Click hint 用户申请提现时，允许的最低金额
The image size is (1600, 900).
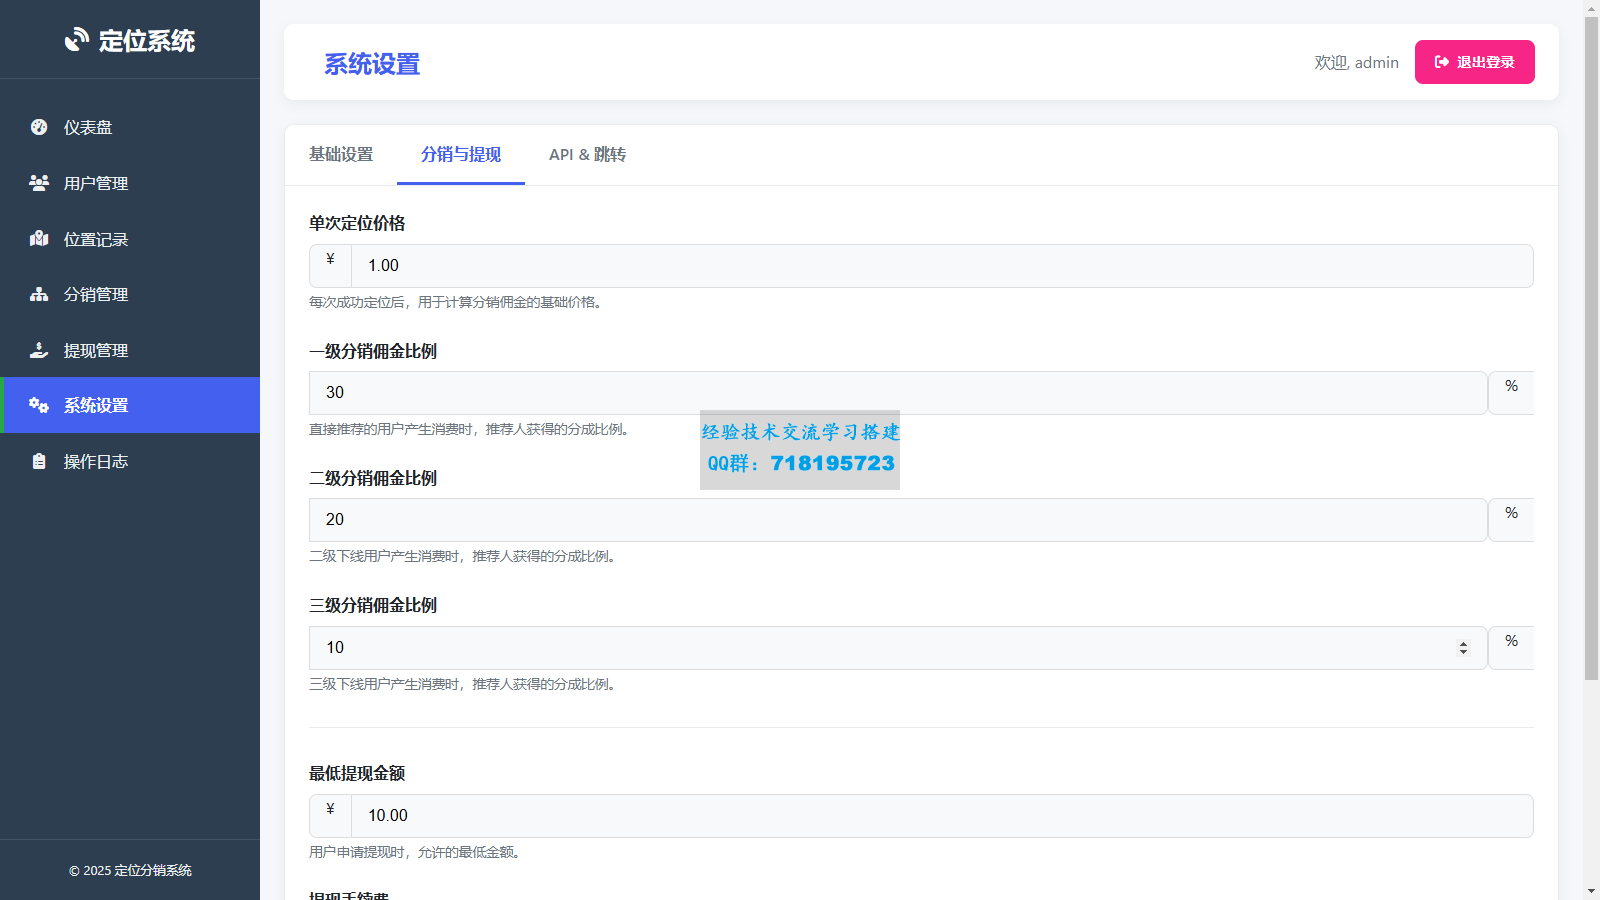click(416, 852)
